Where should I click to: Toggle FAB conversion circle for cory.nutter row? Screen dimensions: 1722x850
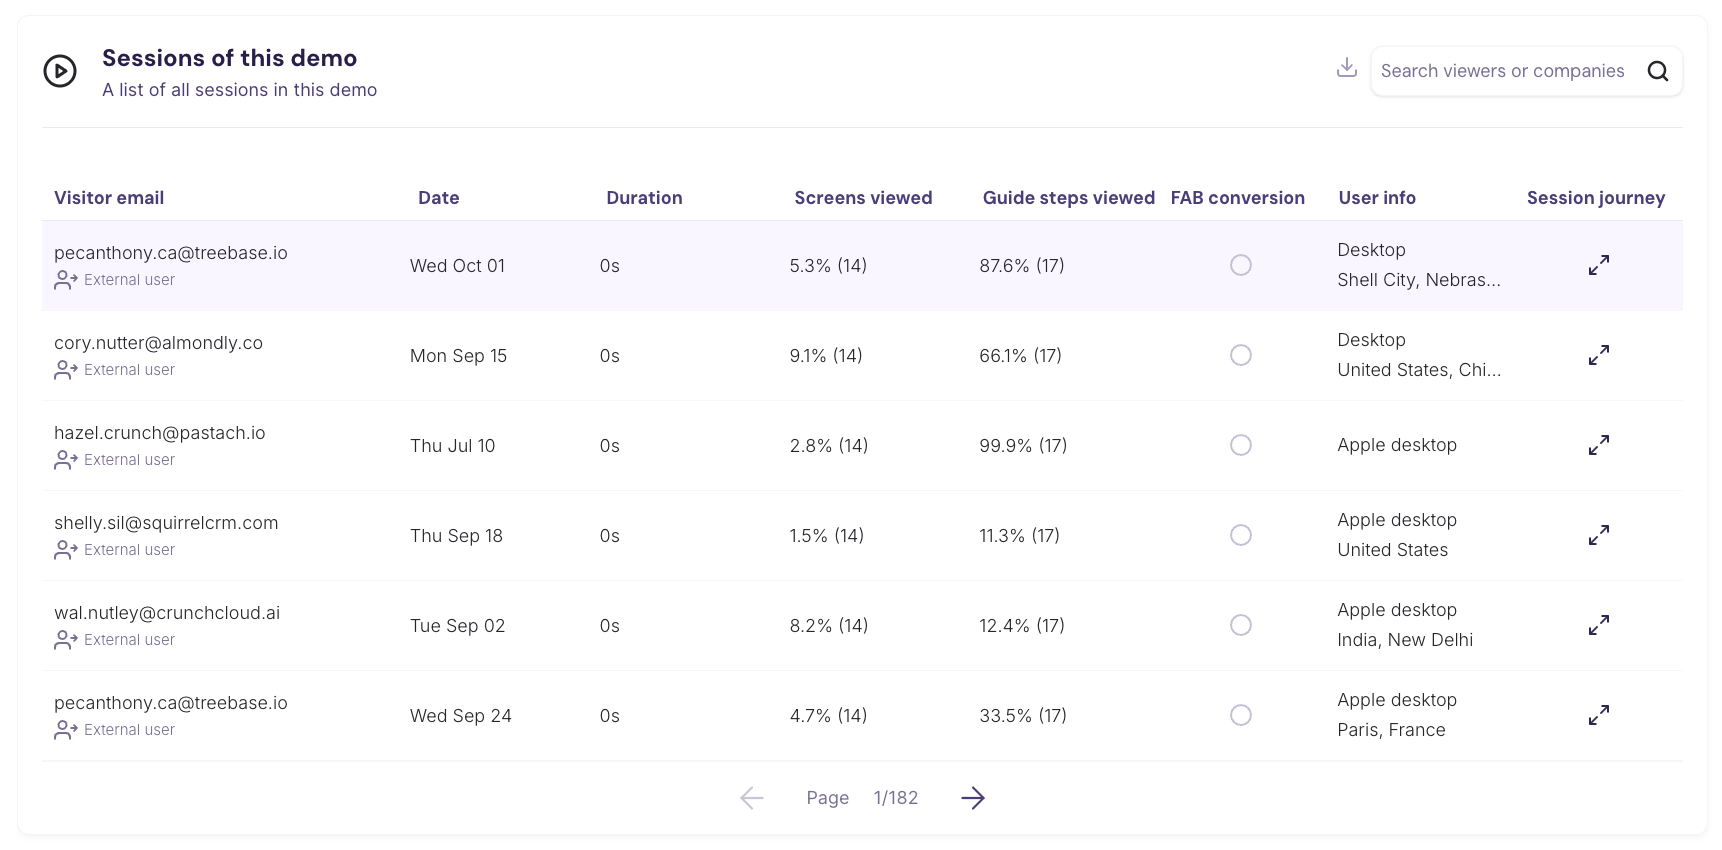coord(1240,355)
